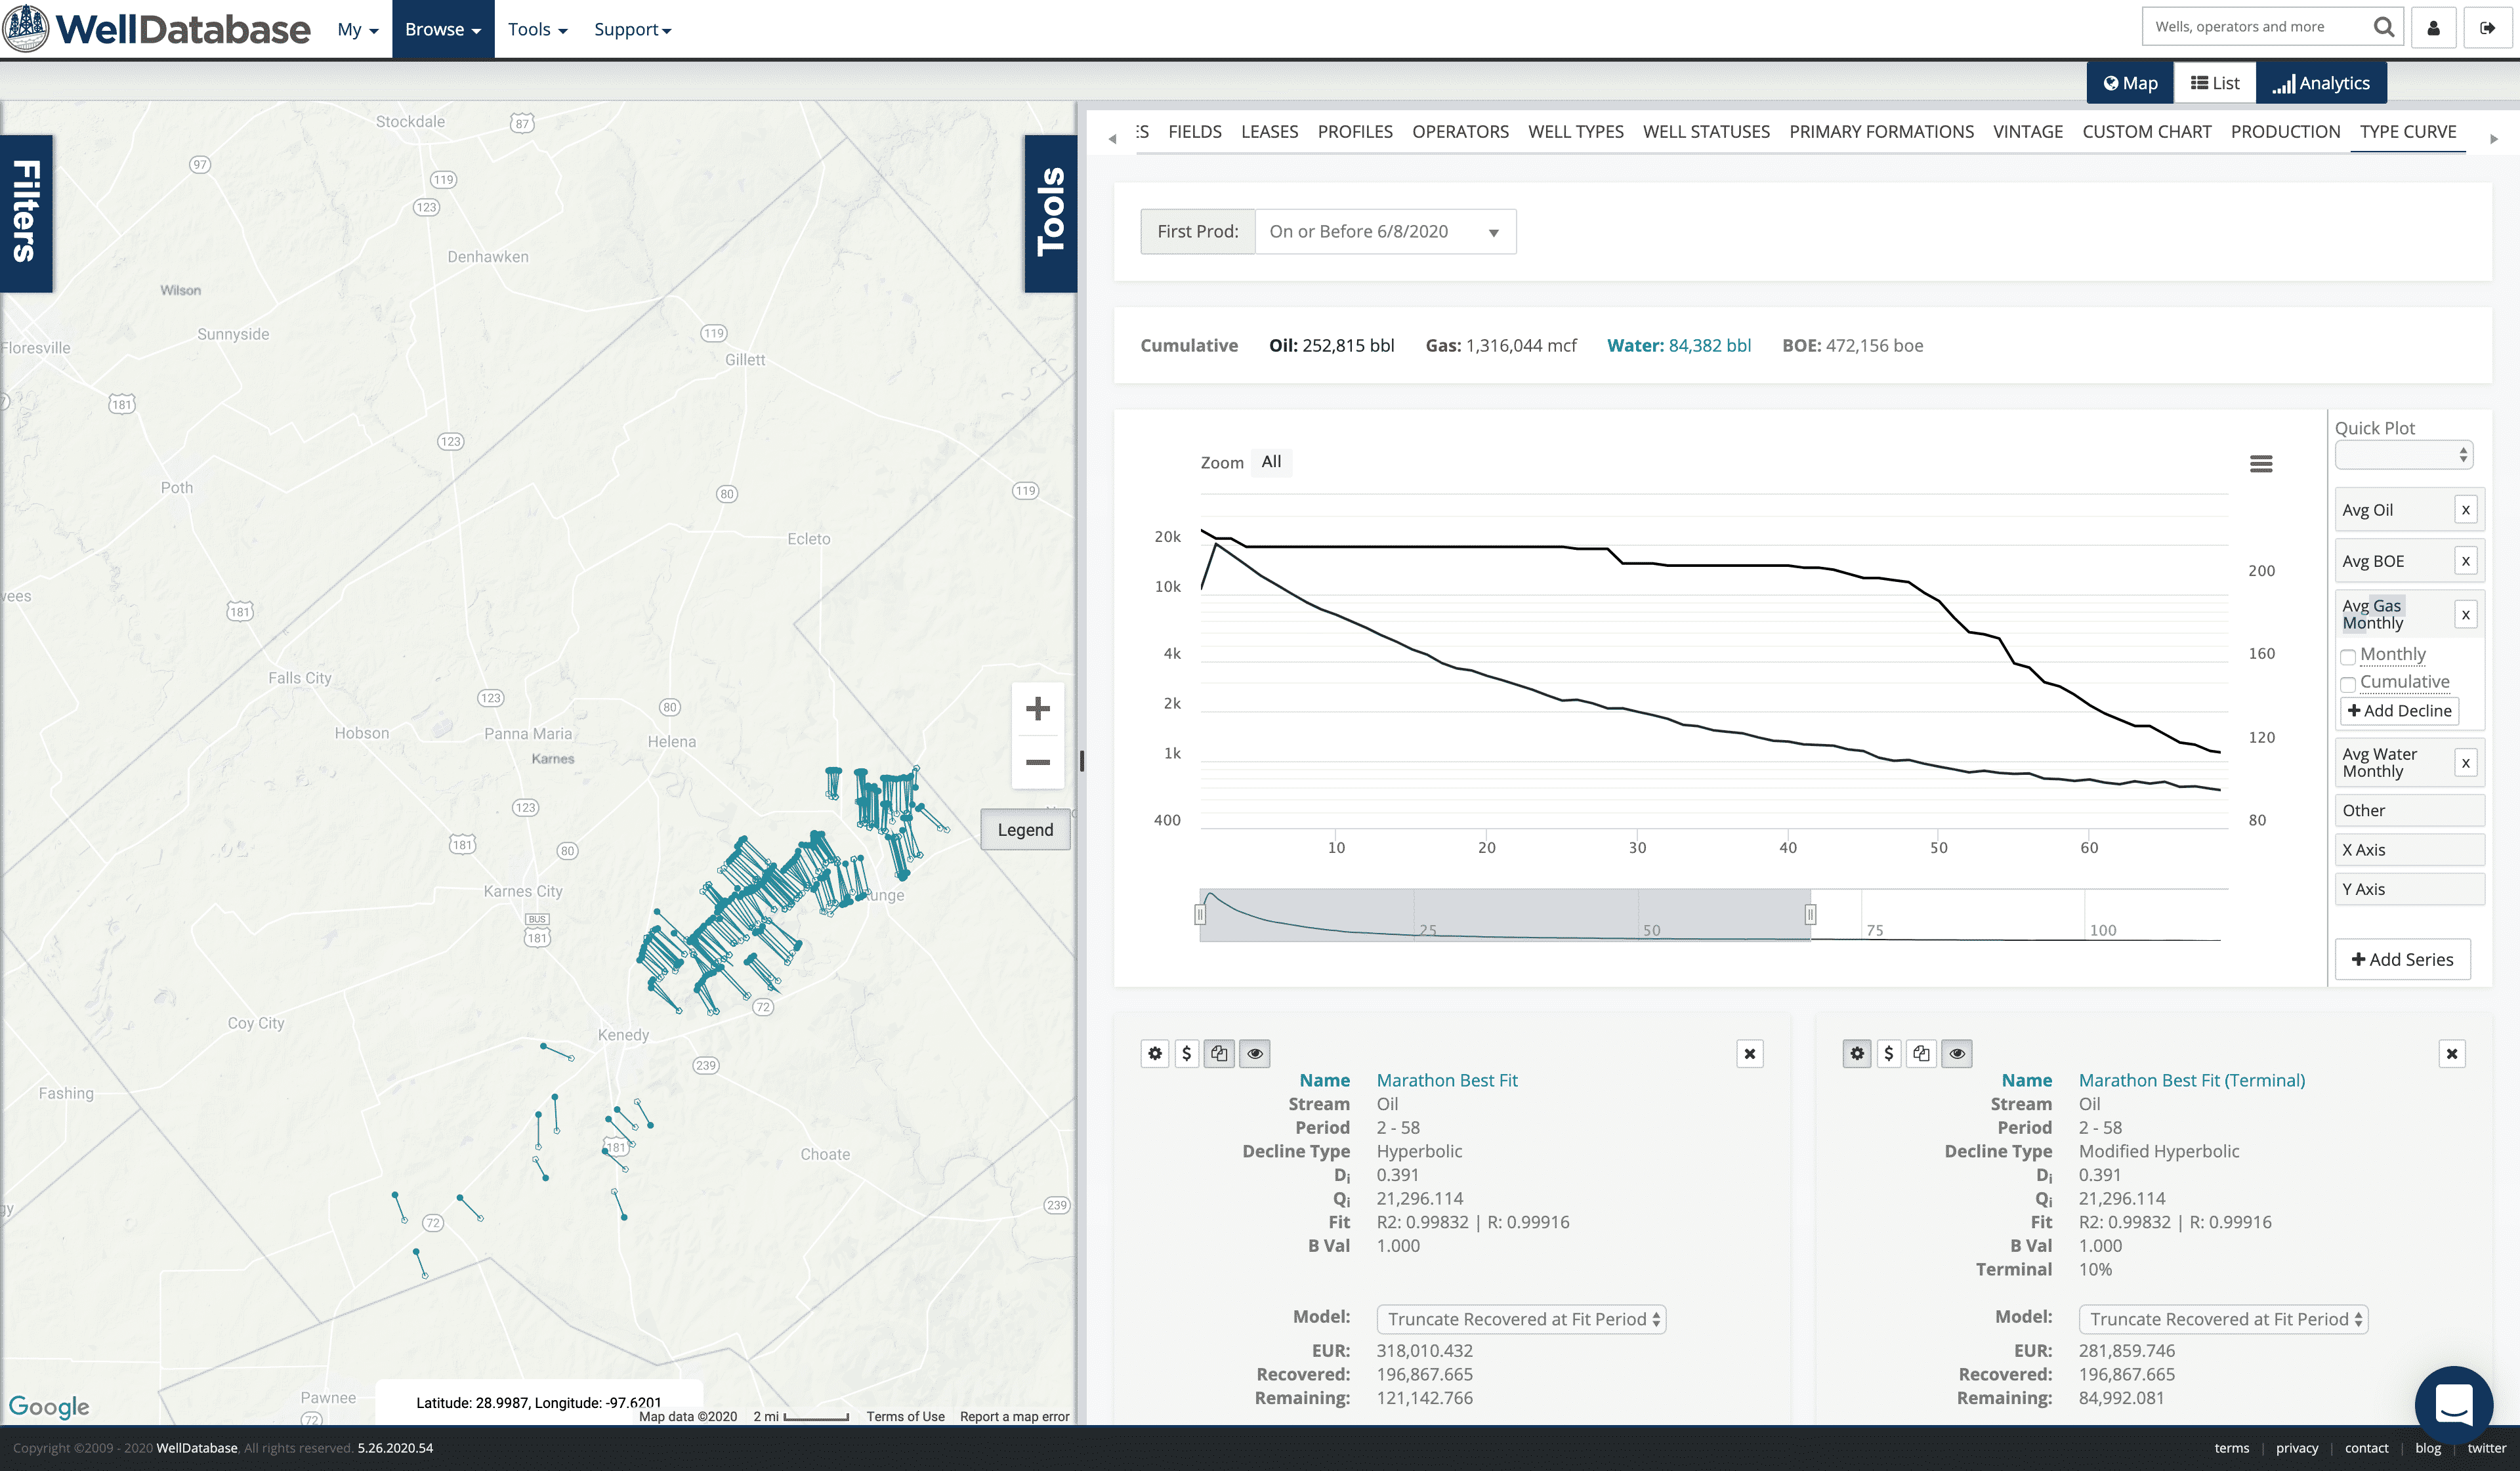Screen dimensions: 2520x1471
Task: Open settings gear for Marathon Best Fit
Action: coord(1155,1053)
